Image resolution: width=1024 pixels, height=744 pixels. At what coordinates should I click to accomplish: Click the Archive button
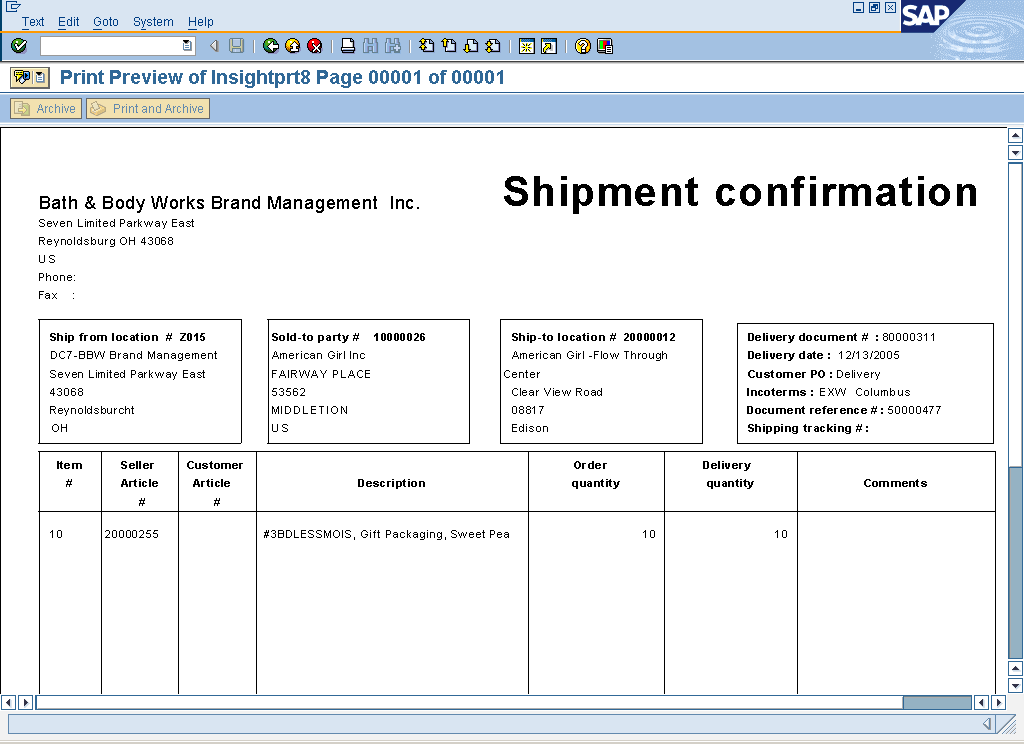coord(46,108)
